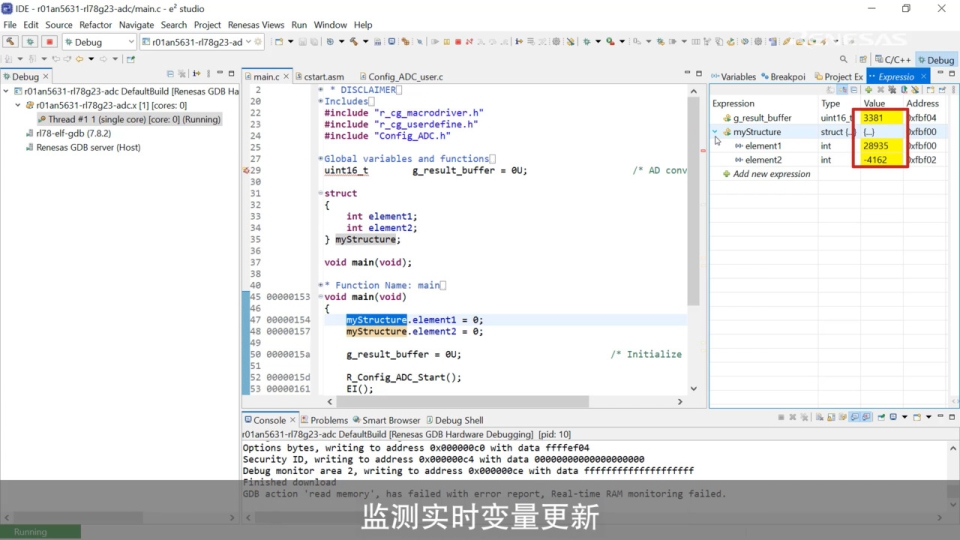Collapse the struct fold marker at line 31
Image resolution: width=960 pixels, height=540 pixels.
point(320,193)
